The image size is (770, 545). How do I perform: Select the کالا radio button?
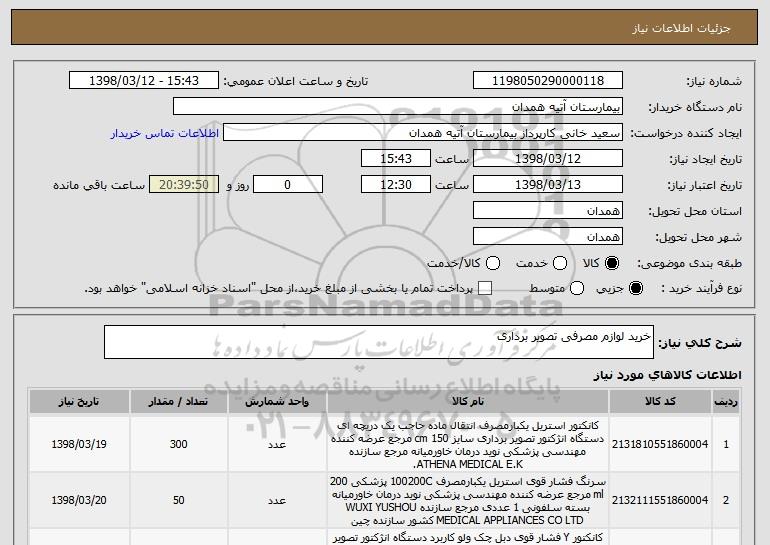coord(611,263)
